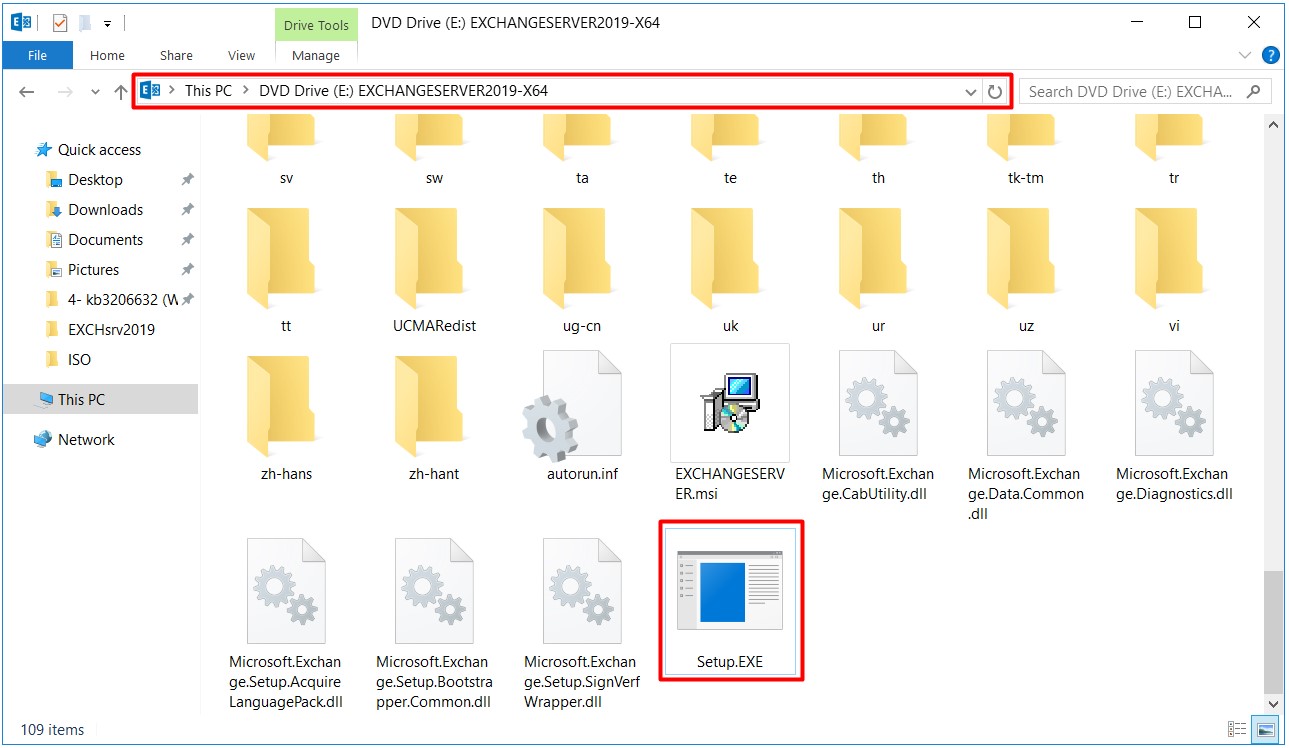Select the Microsoft.Exchange.Setup.SignVerfWrapper.dll icon

581,591
